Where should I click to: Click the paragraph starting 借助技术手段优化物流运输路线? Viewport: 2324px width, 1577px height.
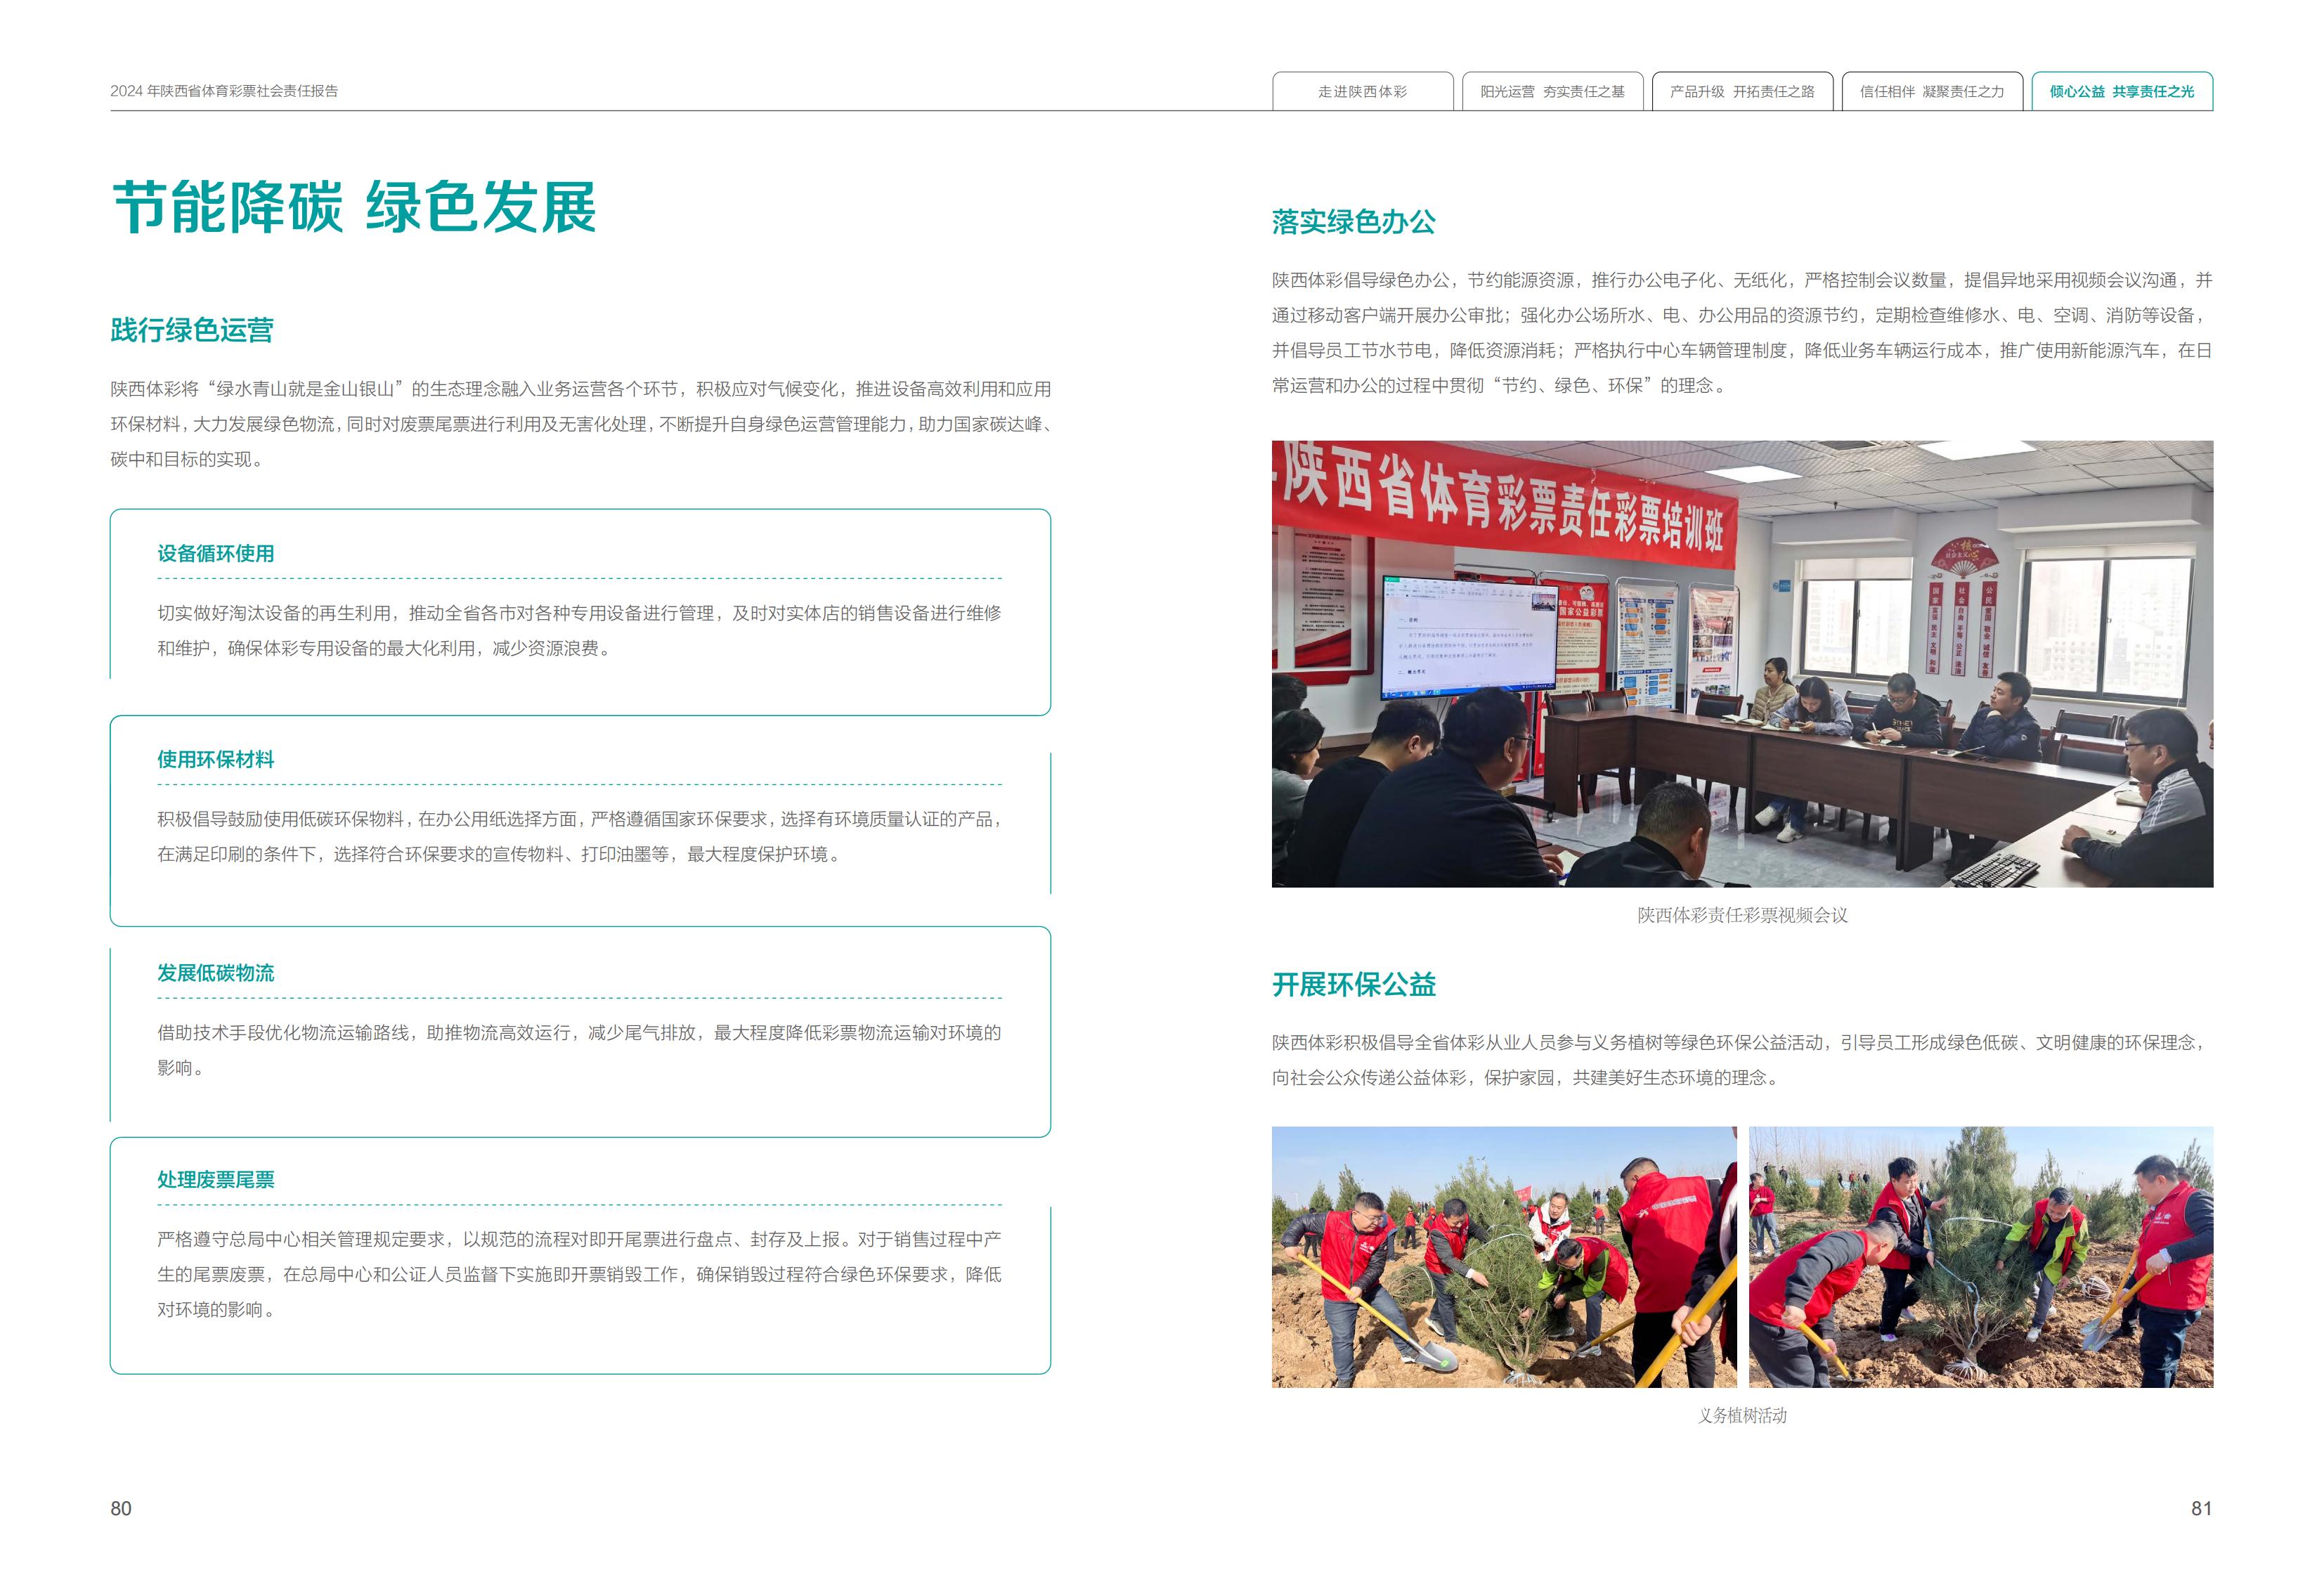point(579,1050)
